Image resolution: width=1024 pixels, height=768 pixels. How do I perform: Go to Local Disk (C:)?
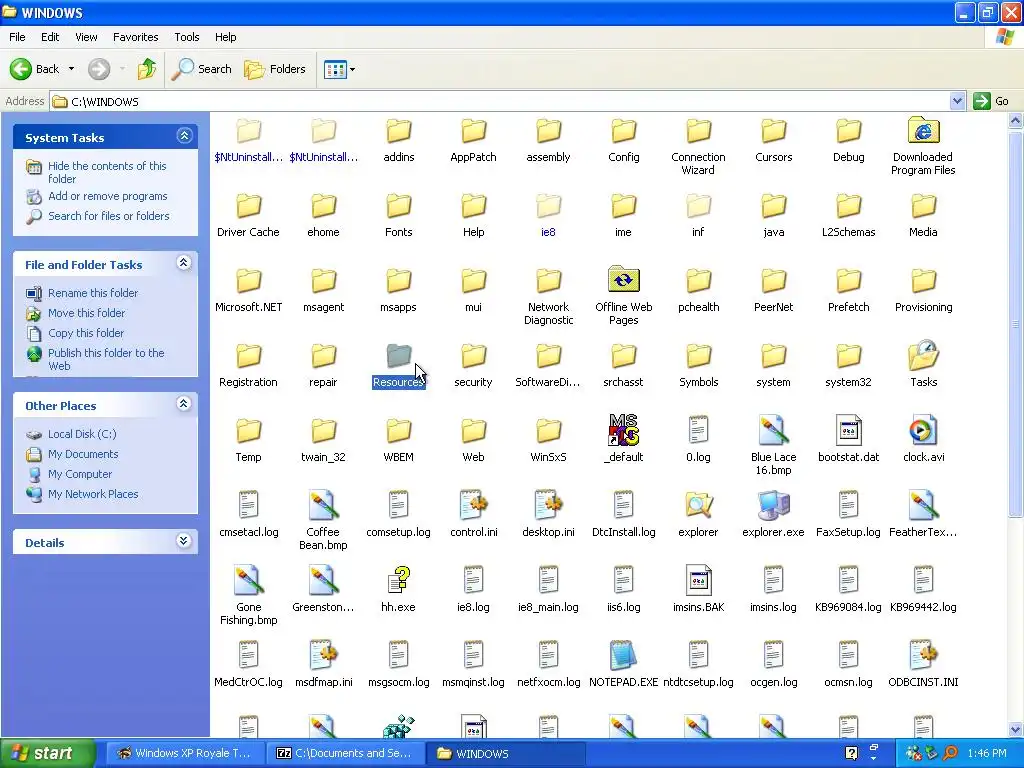coord(82,434)
